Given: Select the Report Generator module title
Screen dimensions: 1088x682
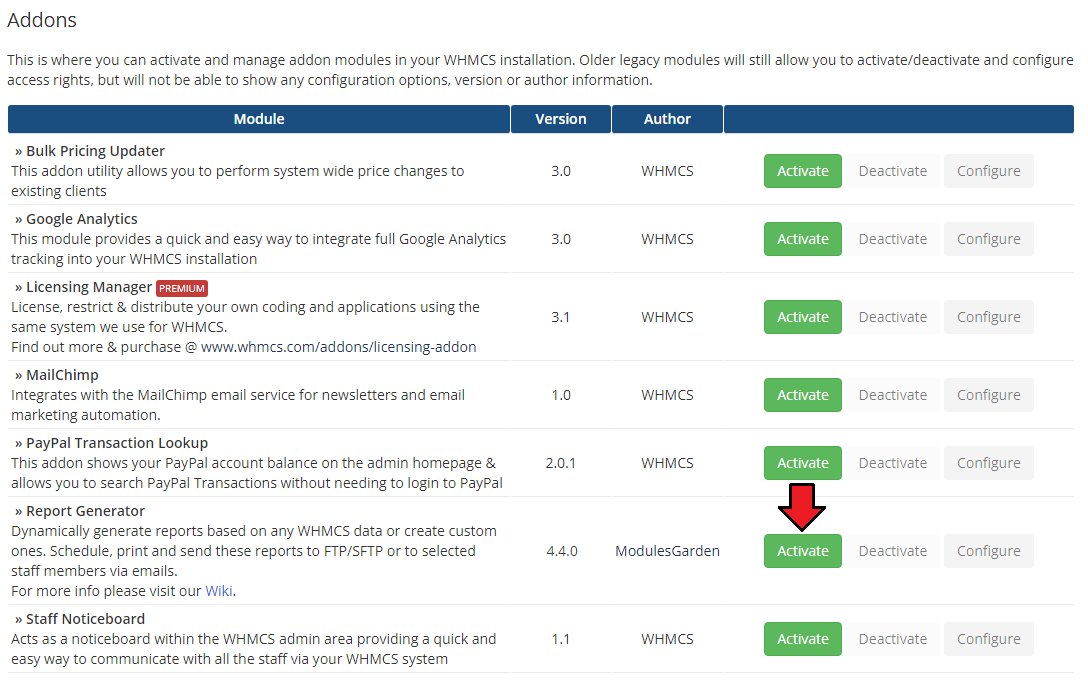Looking at the screenshot, I should coord(85,511).
